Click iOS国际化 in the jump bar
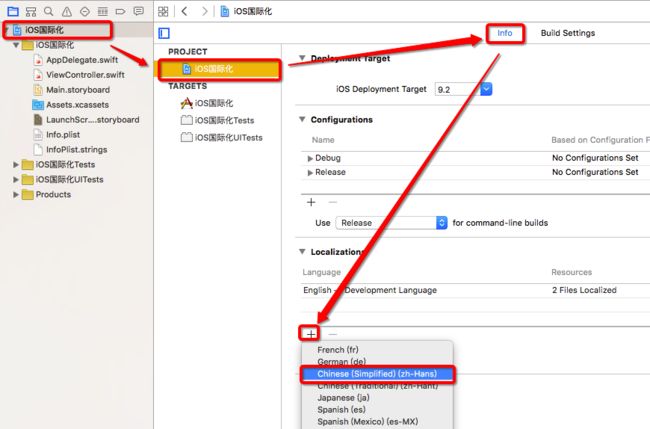The image size is (650, 429). [x=247, y=11]
